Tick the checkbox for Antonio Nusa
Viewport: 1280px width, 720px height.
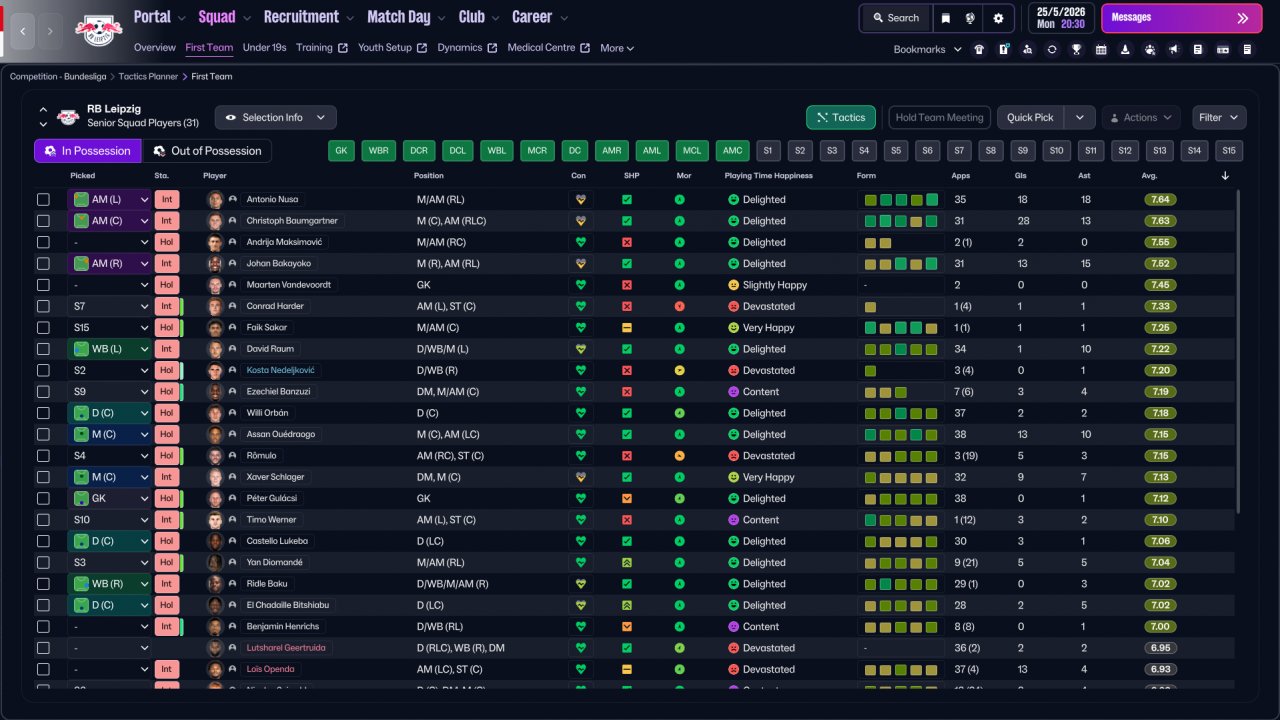coord(43,200)
